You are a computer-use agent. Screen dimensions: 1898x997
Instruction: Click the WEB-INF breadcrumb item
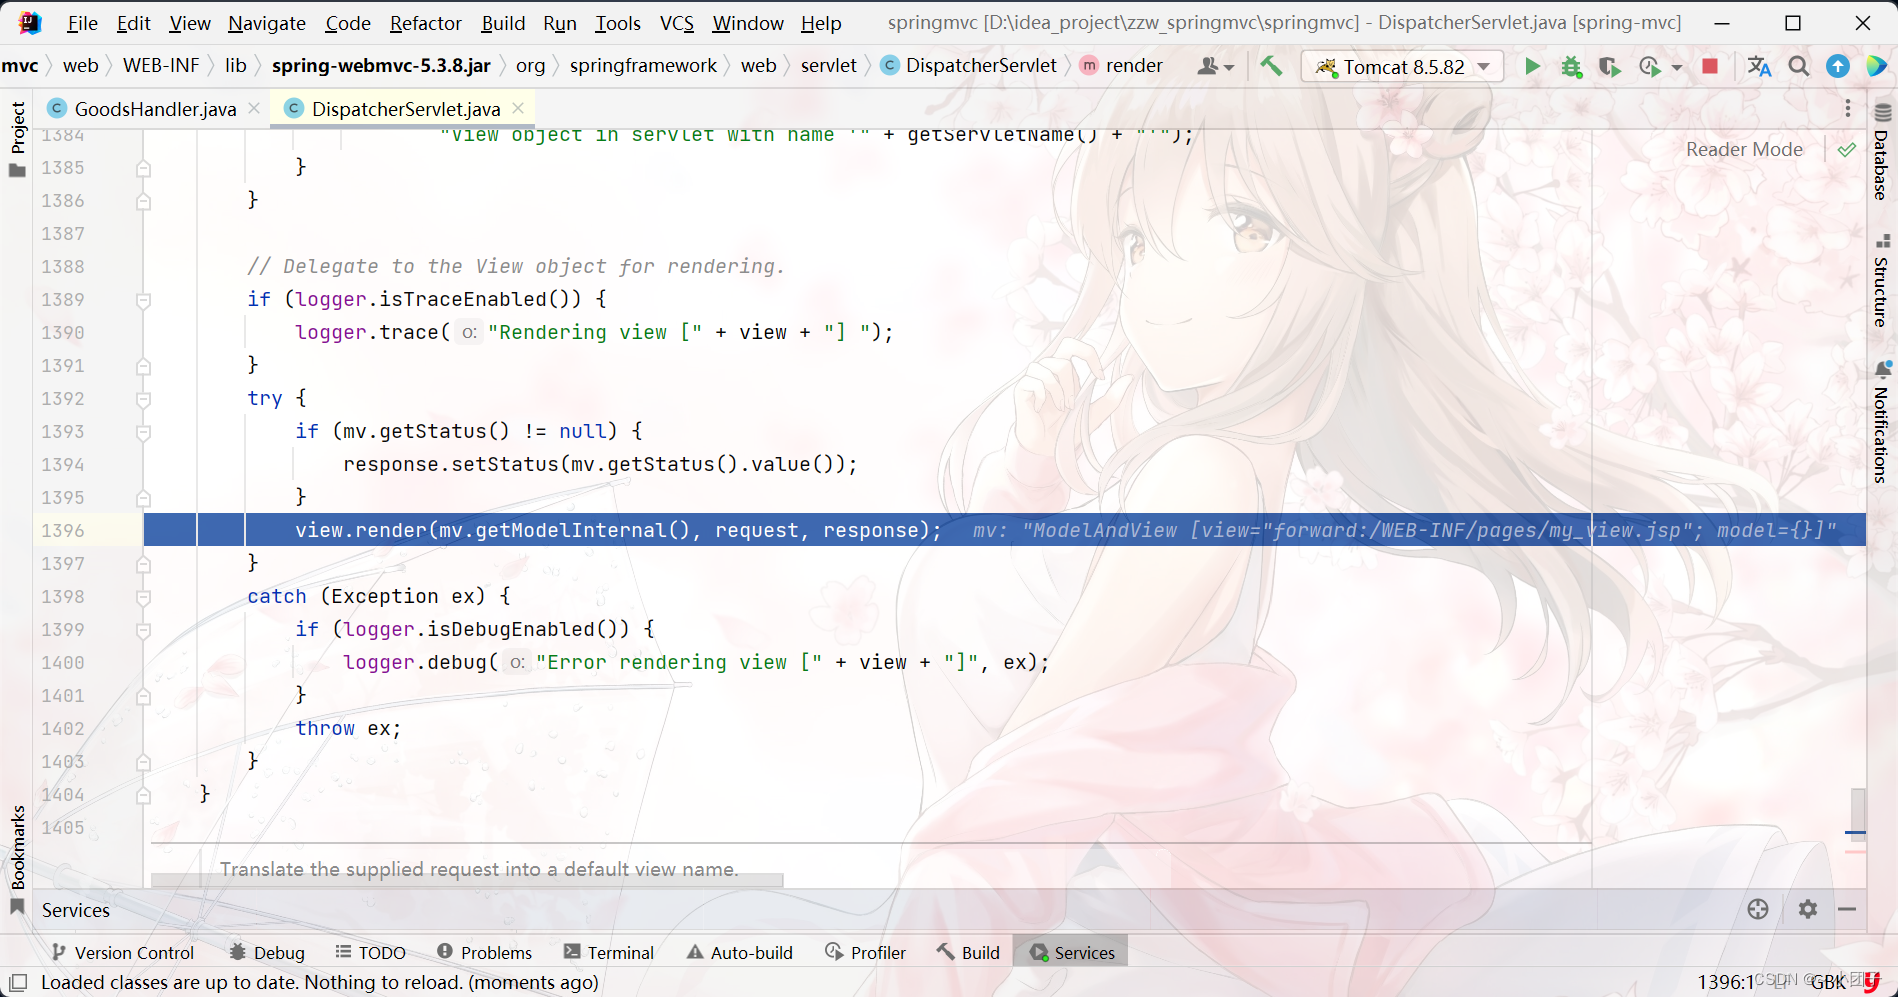[161, 66]
